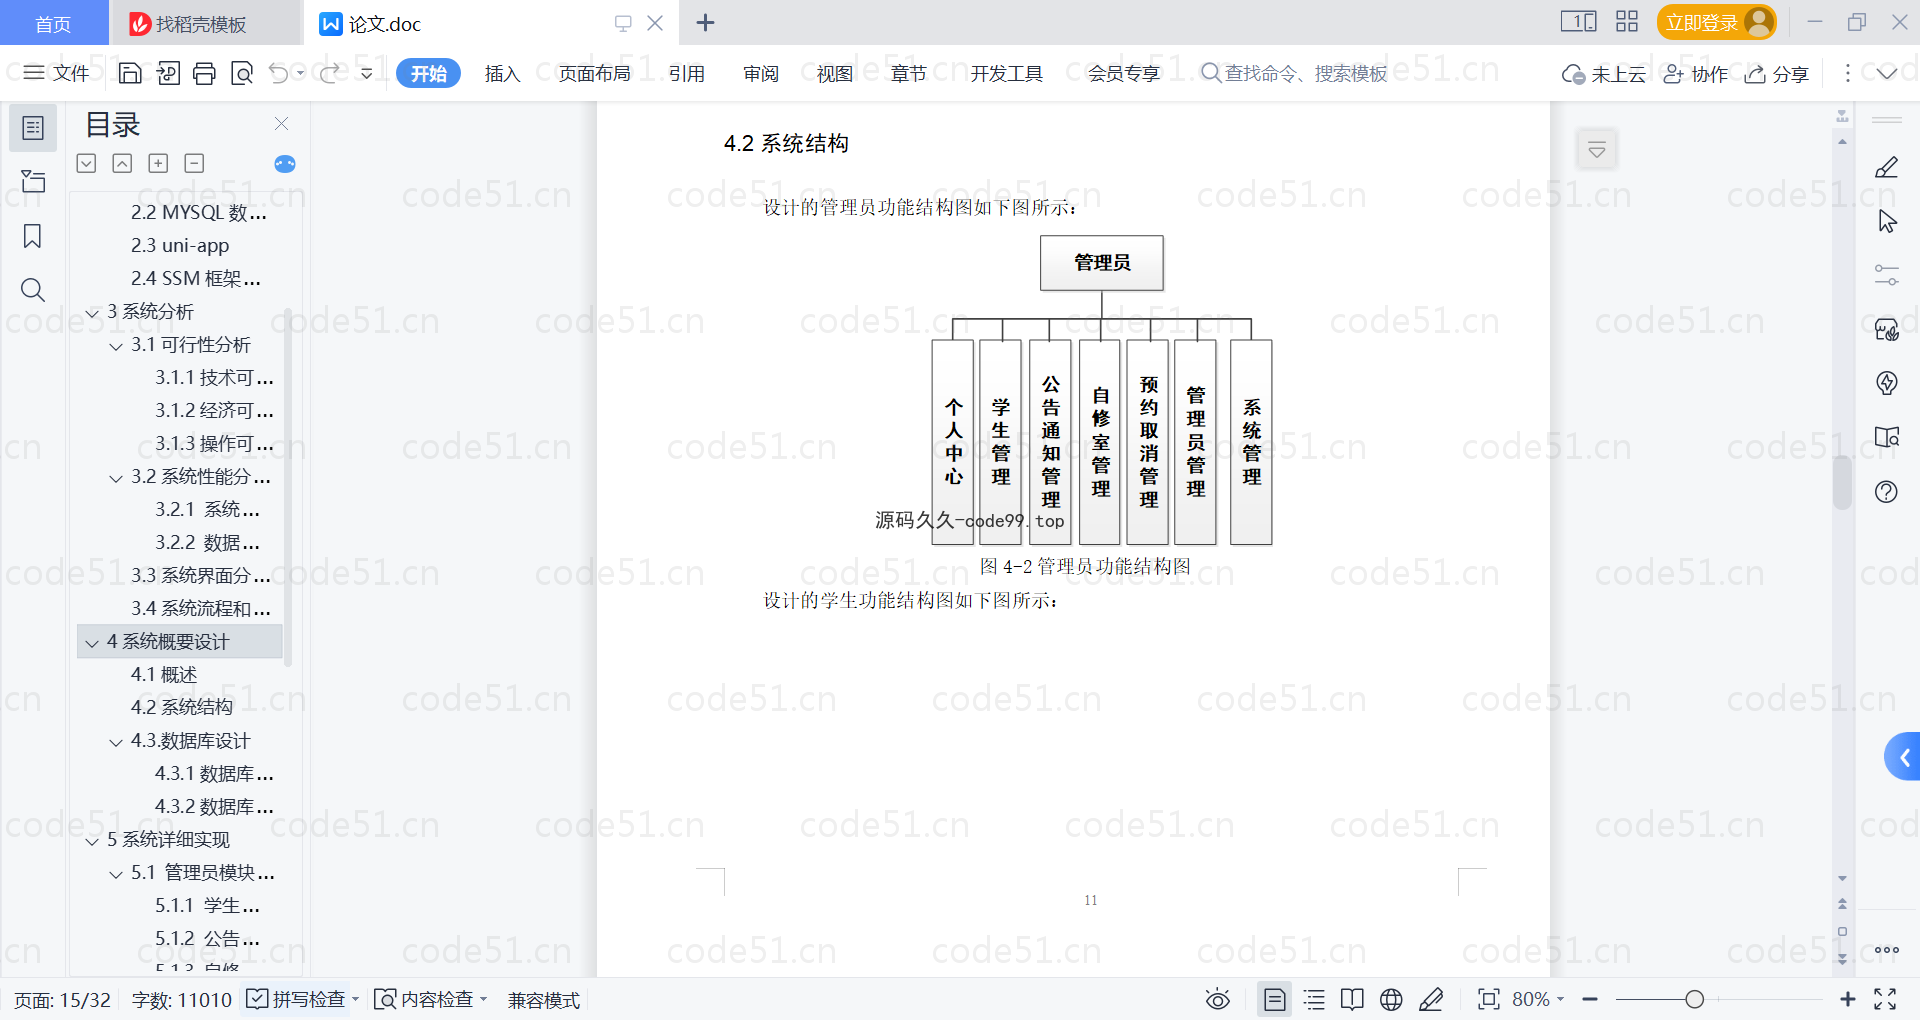Open the chapter navigation sidebar icon

pos(33,181)
